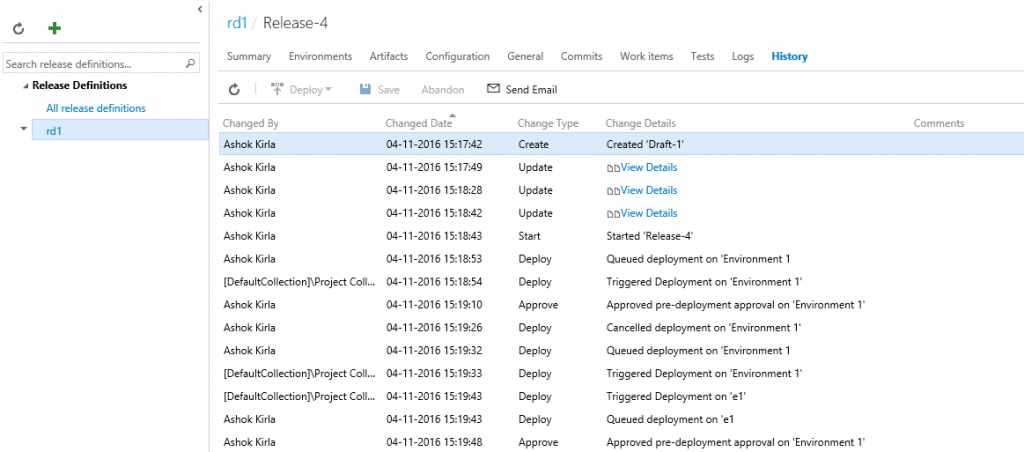
Task: Click Release-4 title in header
Action: point(296,24)
